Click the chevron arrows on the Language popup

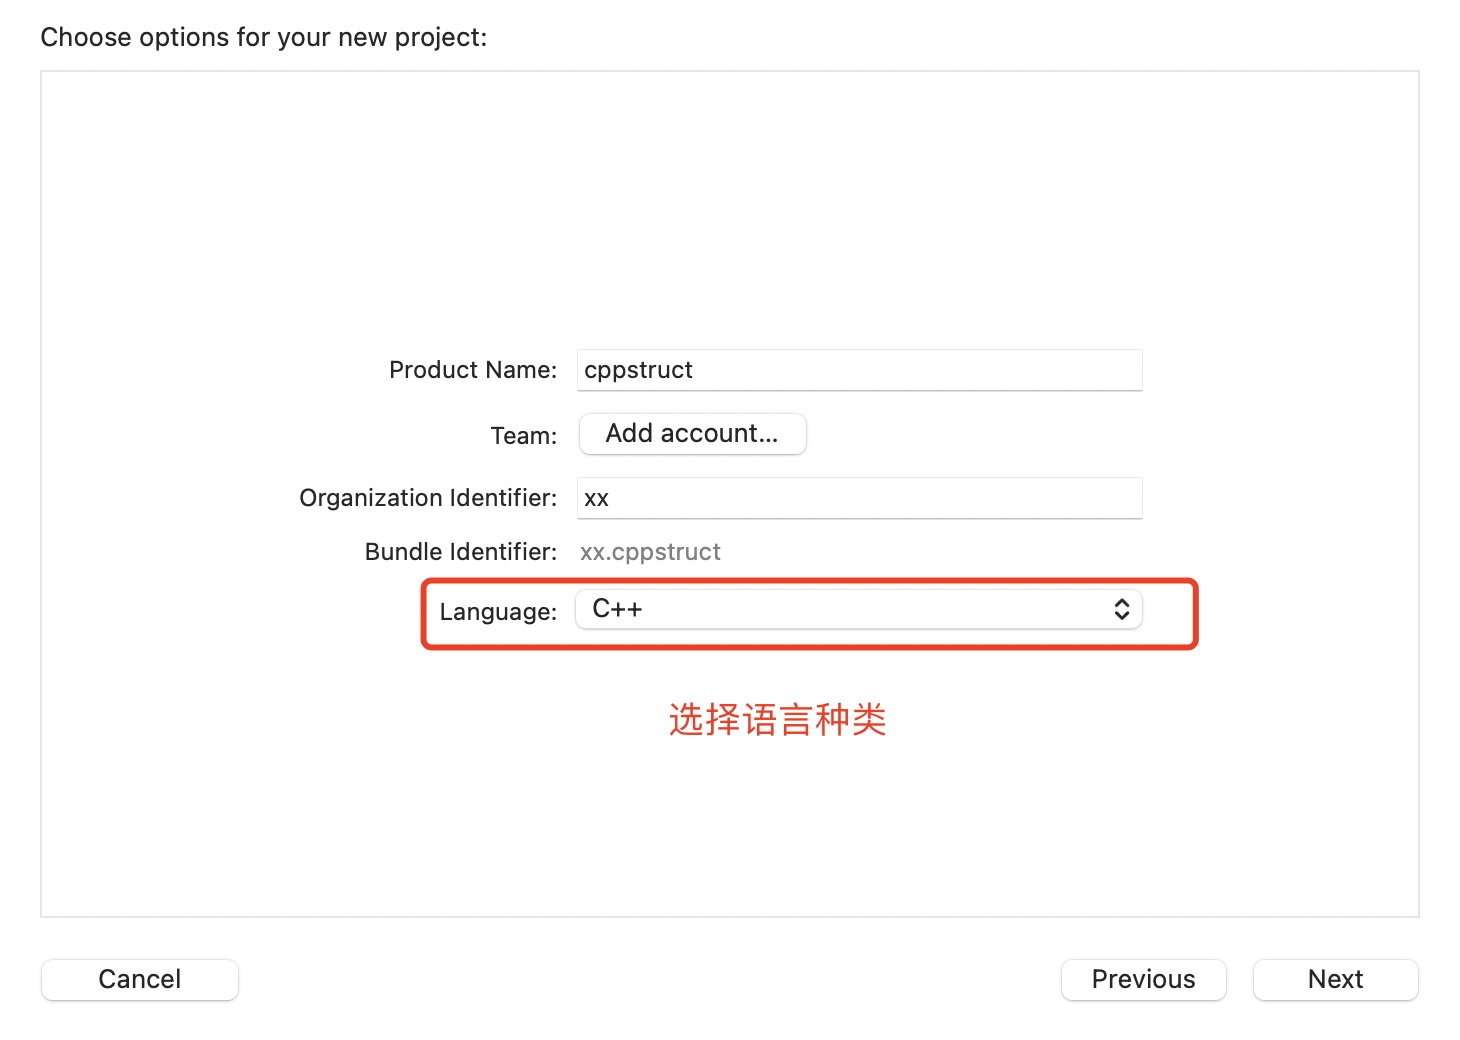tap(1122, 609)
